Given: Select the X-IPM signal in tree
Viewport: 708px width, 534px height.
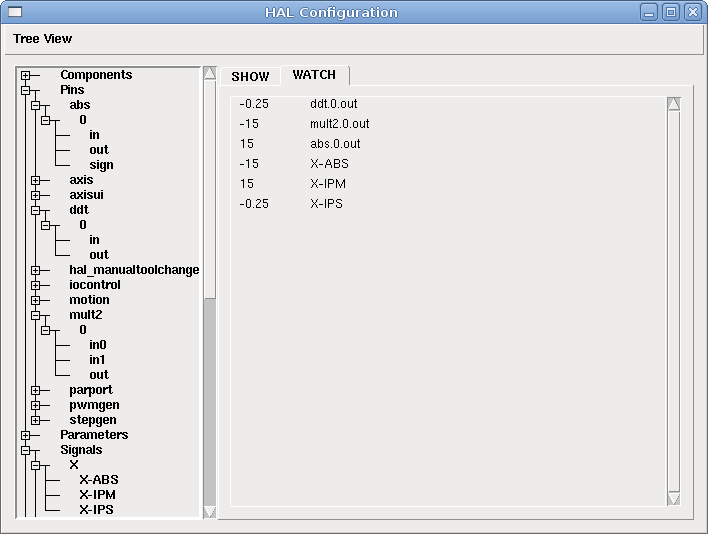Looking at the screenshot, I should [97, 495].
